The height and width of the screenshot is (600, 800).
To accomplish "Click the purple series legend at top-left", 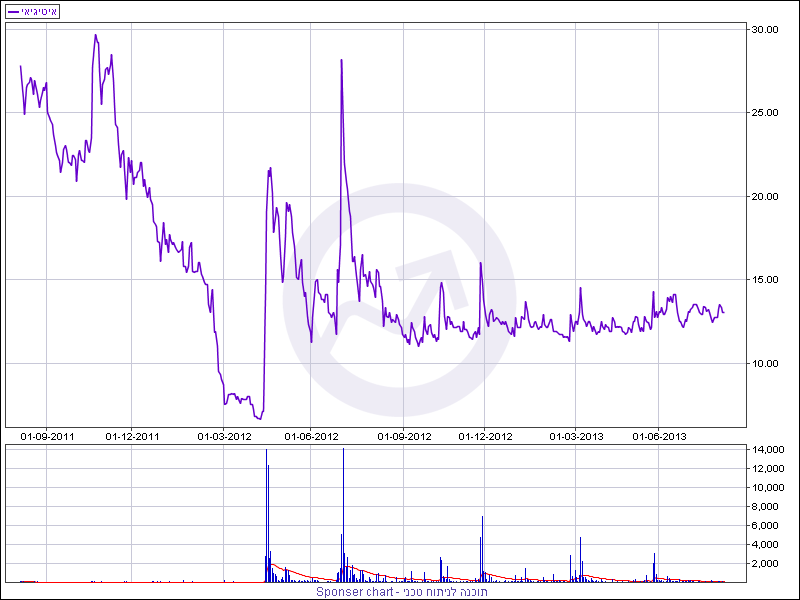I will coord(33,11).
